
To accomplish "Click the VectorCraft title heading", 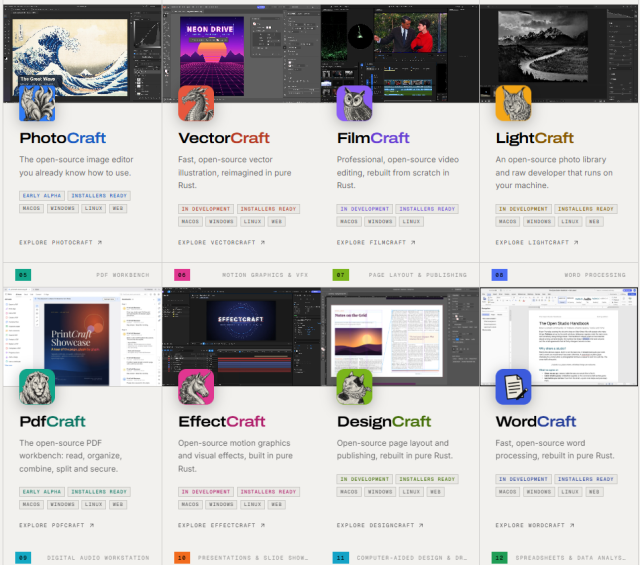I will click(x=224, y=138).
